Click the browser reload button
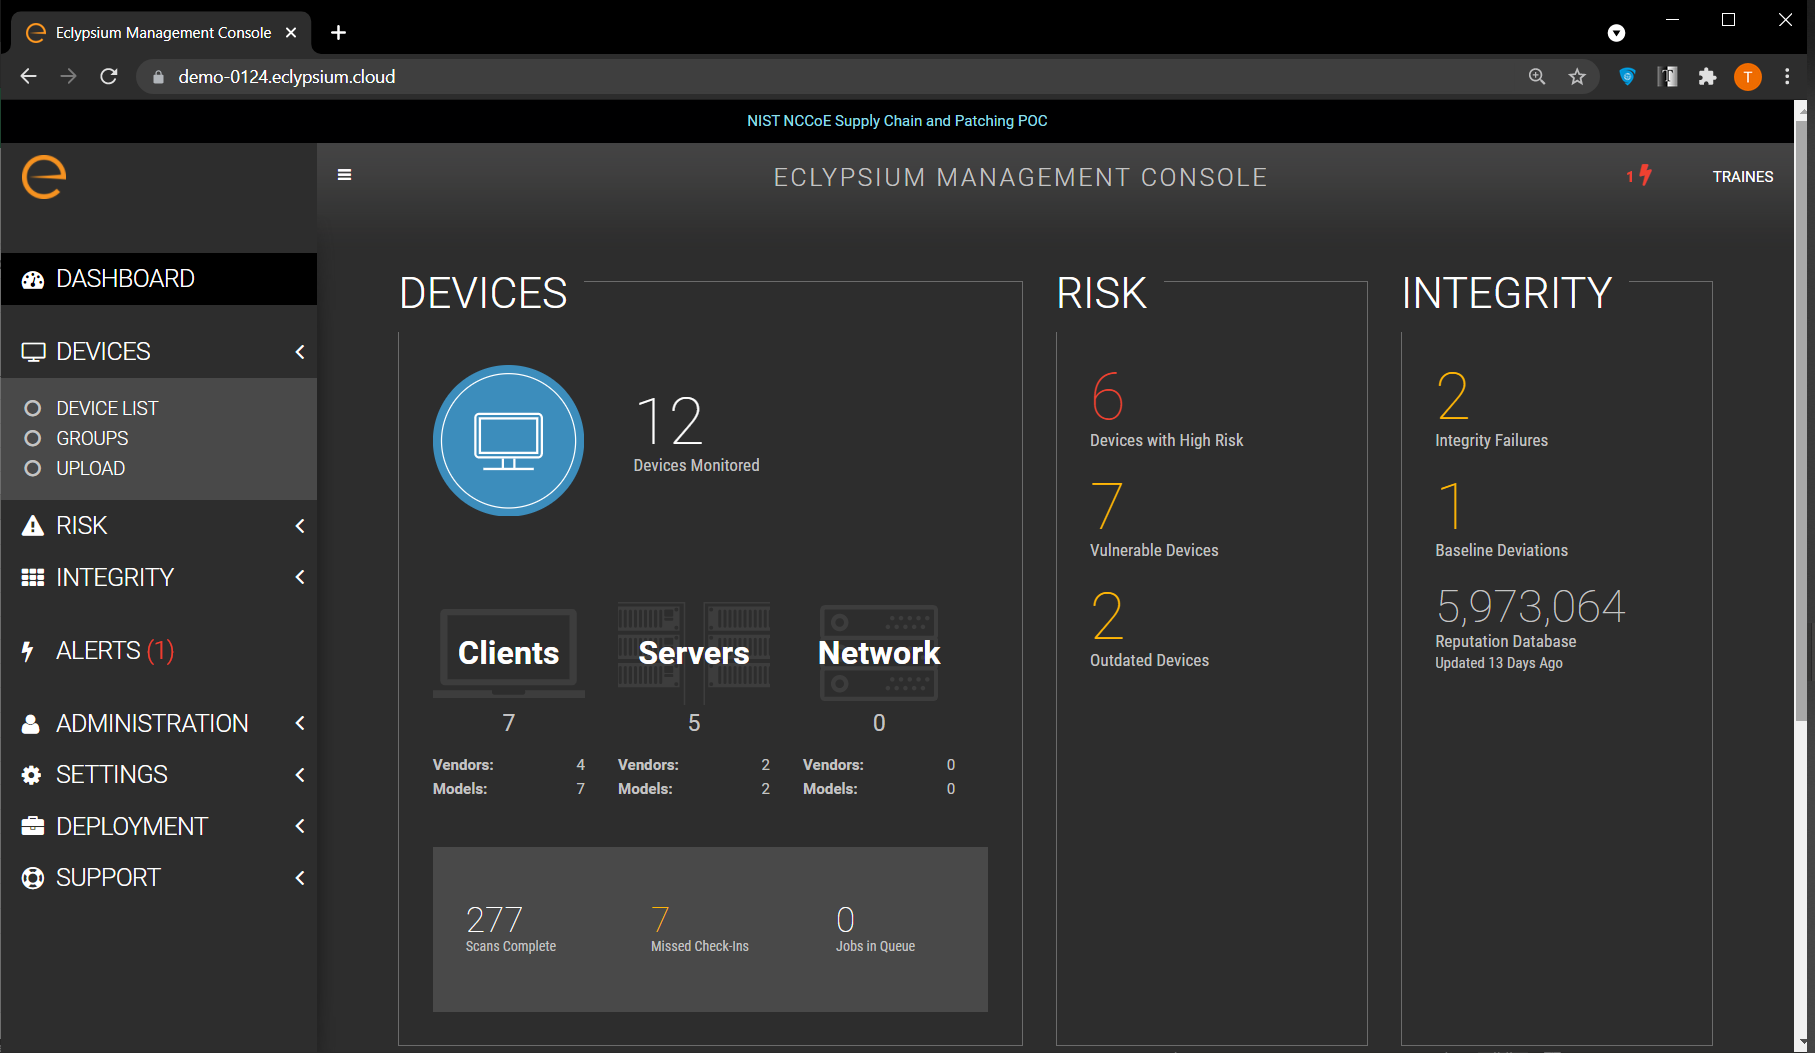1815x1053 pixels. (109, 77)
